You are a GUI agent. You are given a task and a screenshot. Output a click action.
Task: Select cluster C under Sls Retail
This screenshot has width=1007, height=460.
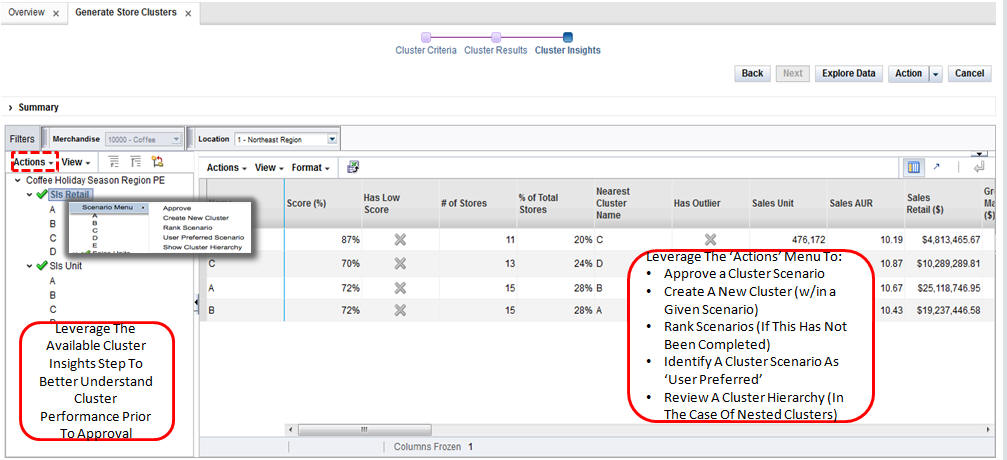point(53,238)
